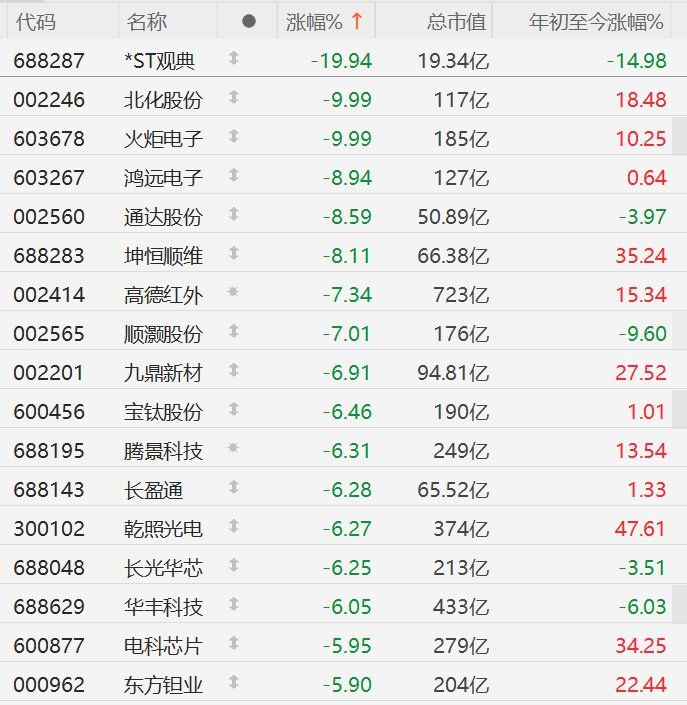Click the pin icon in 北化股份 row
This screenshot has height=705, width=687.
click(233, 97)
